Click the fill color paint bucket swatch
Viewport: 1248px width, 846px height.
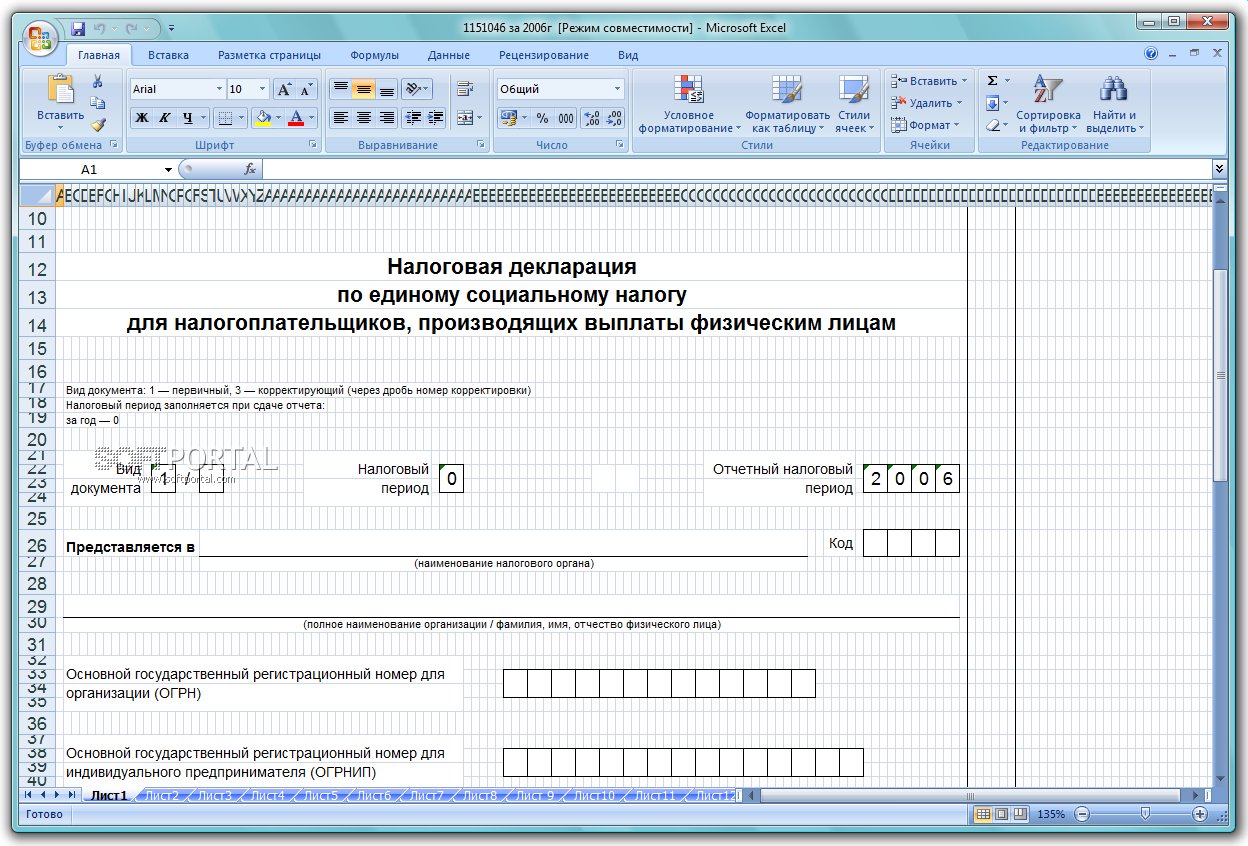263,118
